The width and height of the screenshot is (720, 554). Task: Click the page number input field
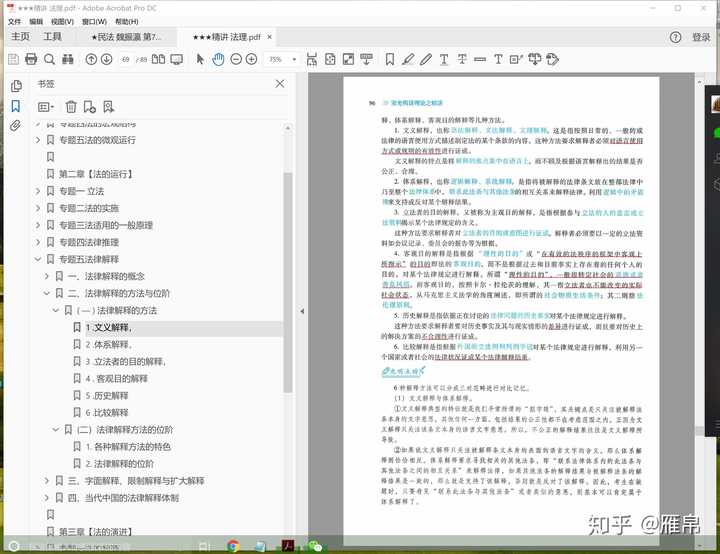126,59
